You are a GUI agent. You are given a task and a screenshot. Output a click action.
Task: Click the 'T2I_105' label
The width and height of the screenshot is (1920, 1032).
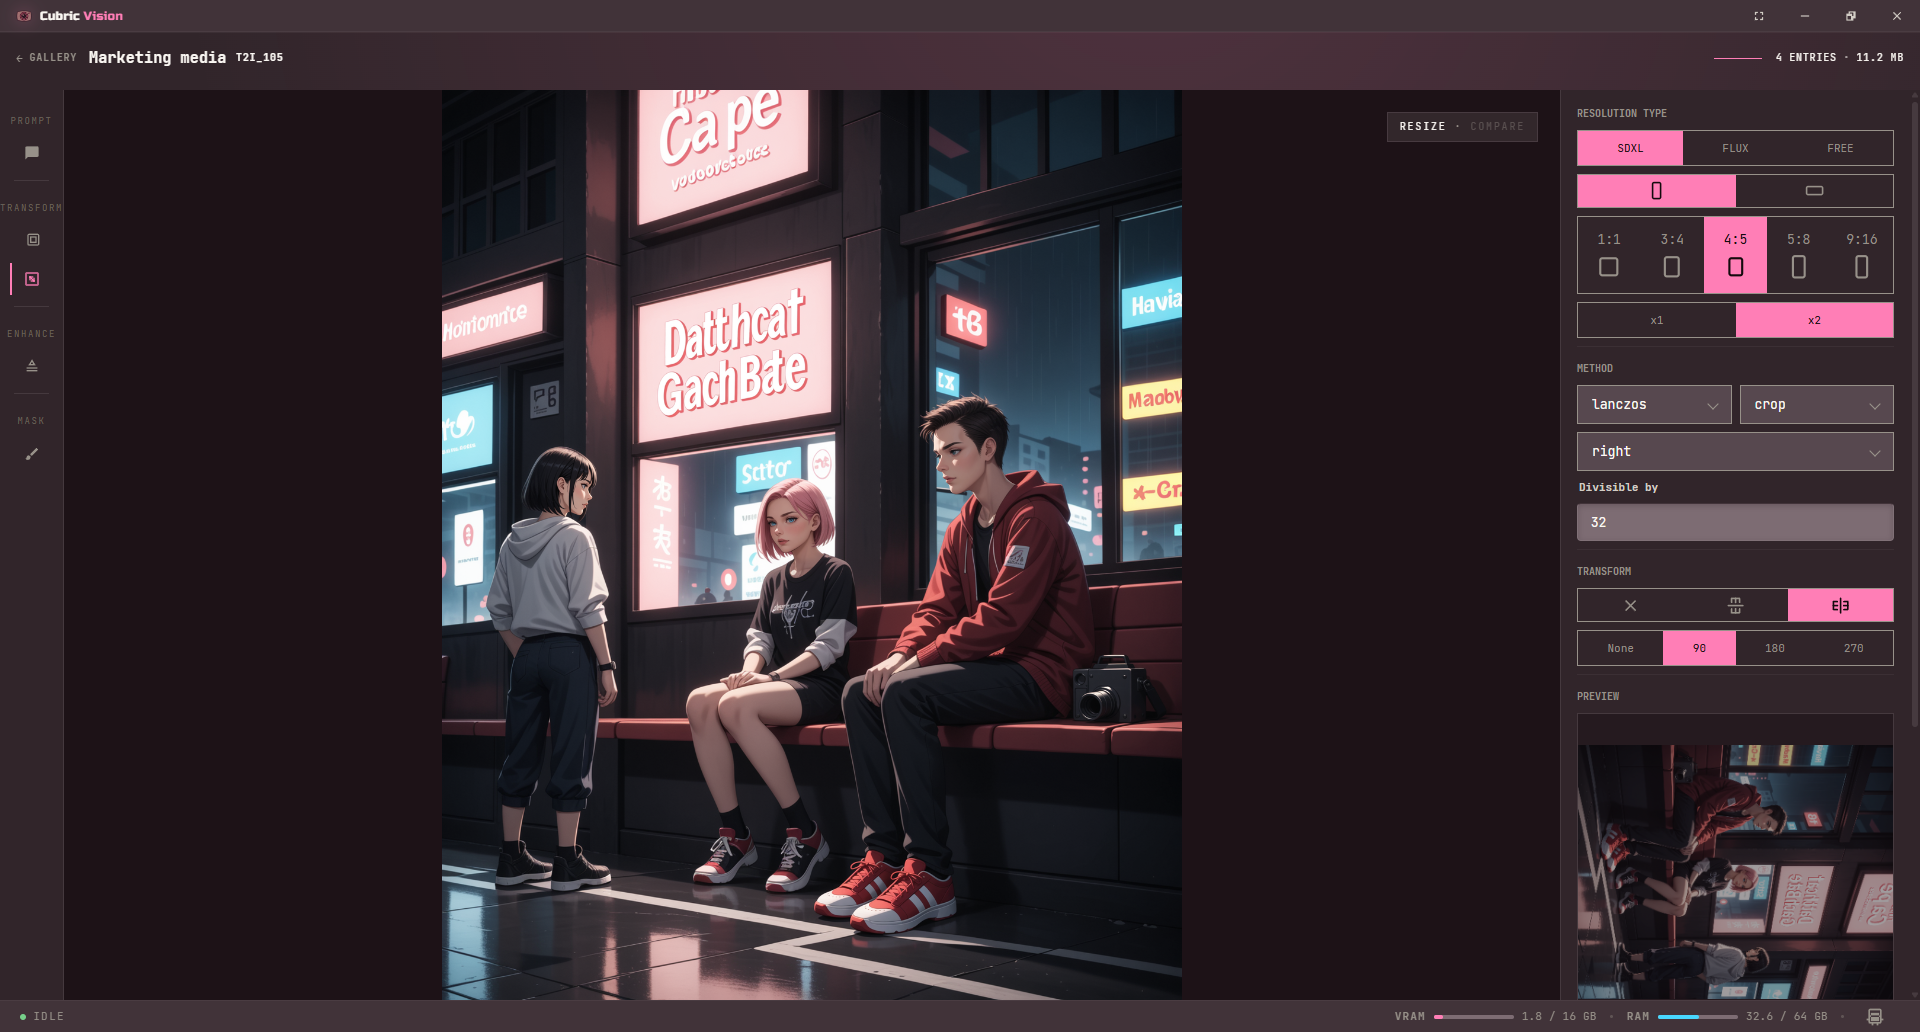click(259, 58)
